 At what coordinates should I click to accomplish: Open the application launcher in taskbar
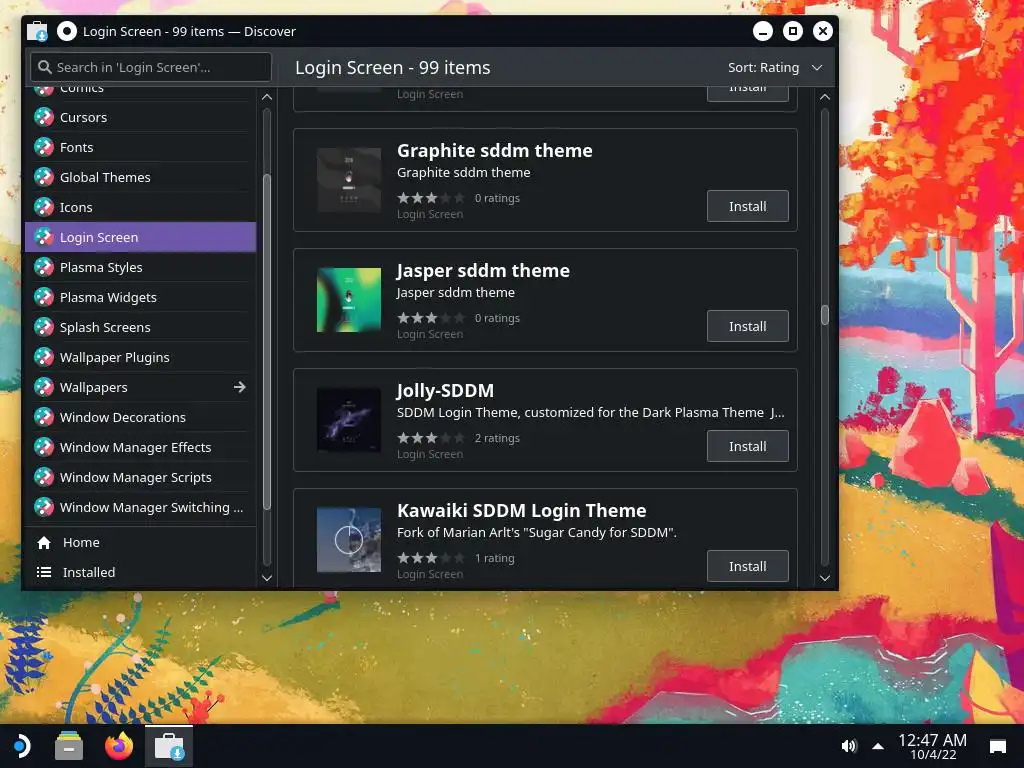pos(21,746)
